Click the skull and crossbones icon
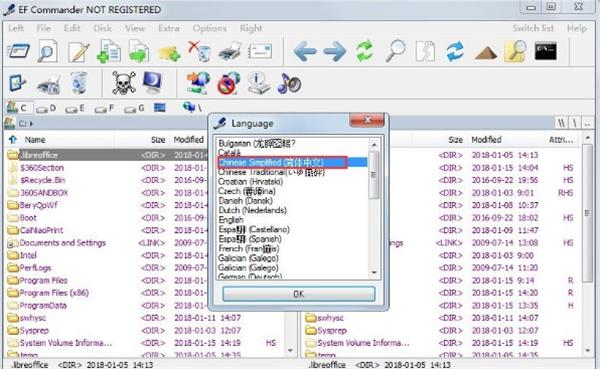Screen dimensions: 600x369 [124, 83]
